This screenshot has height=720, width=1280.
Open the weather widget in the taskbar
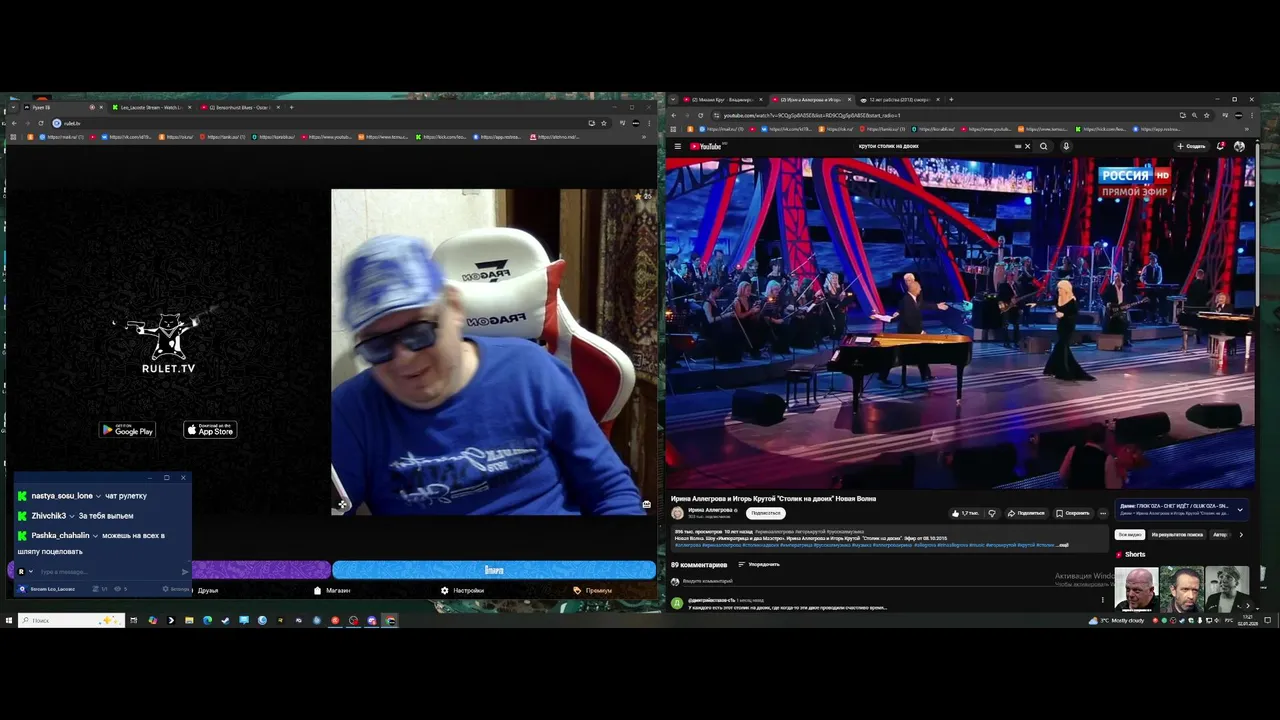[1116, 620]
